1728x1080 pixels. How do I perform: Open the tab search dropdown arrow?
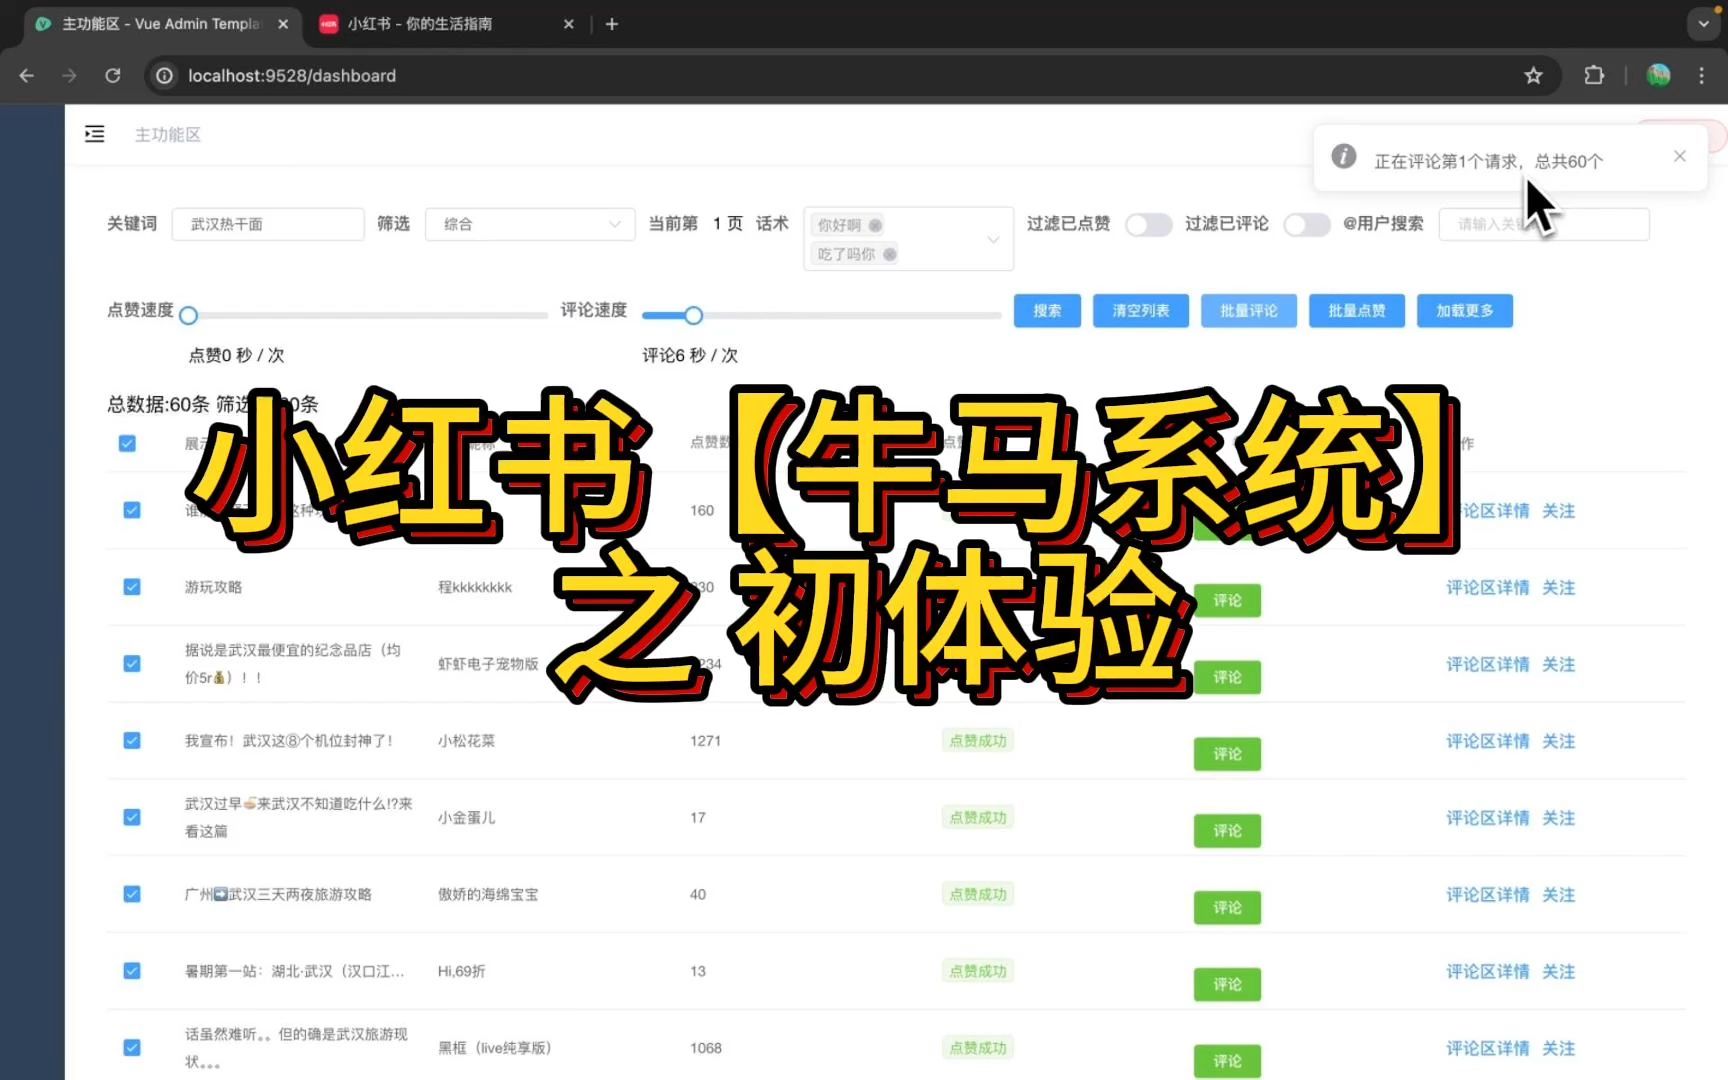click(1703, 24)
